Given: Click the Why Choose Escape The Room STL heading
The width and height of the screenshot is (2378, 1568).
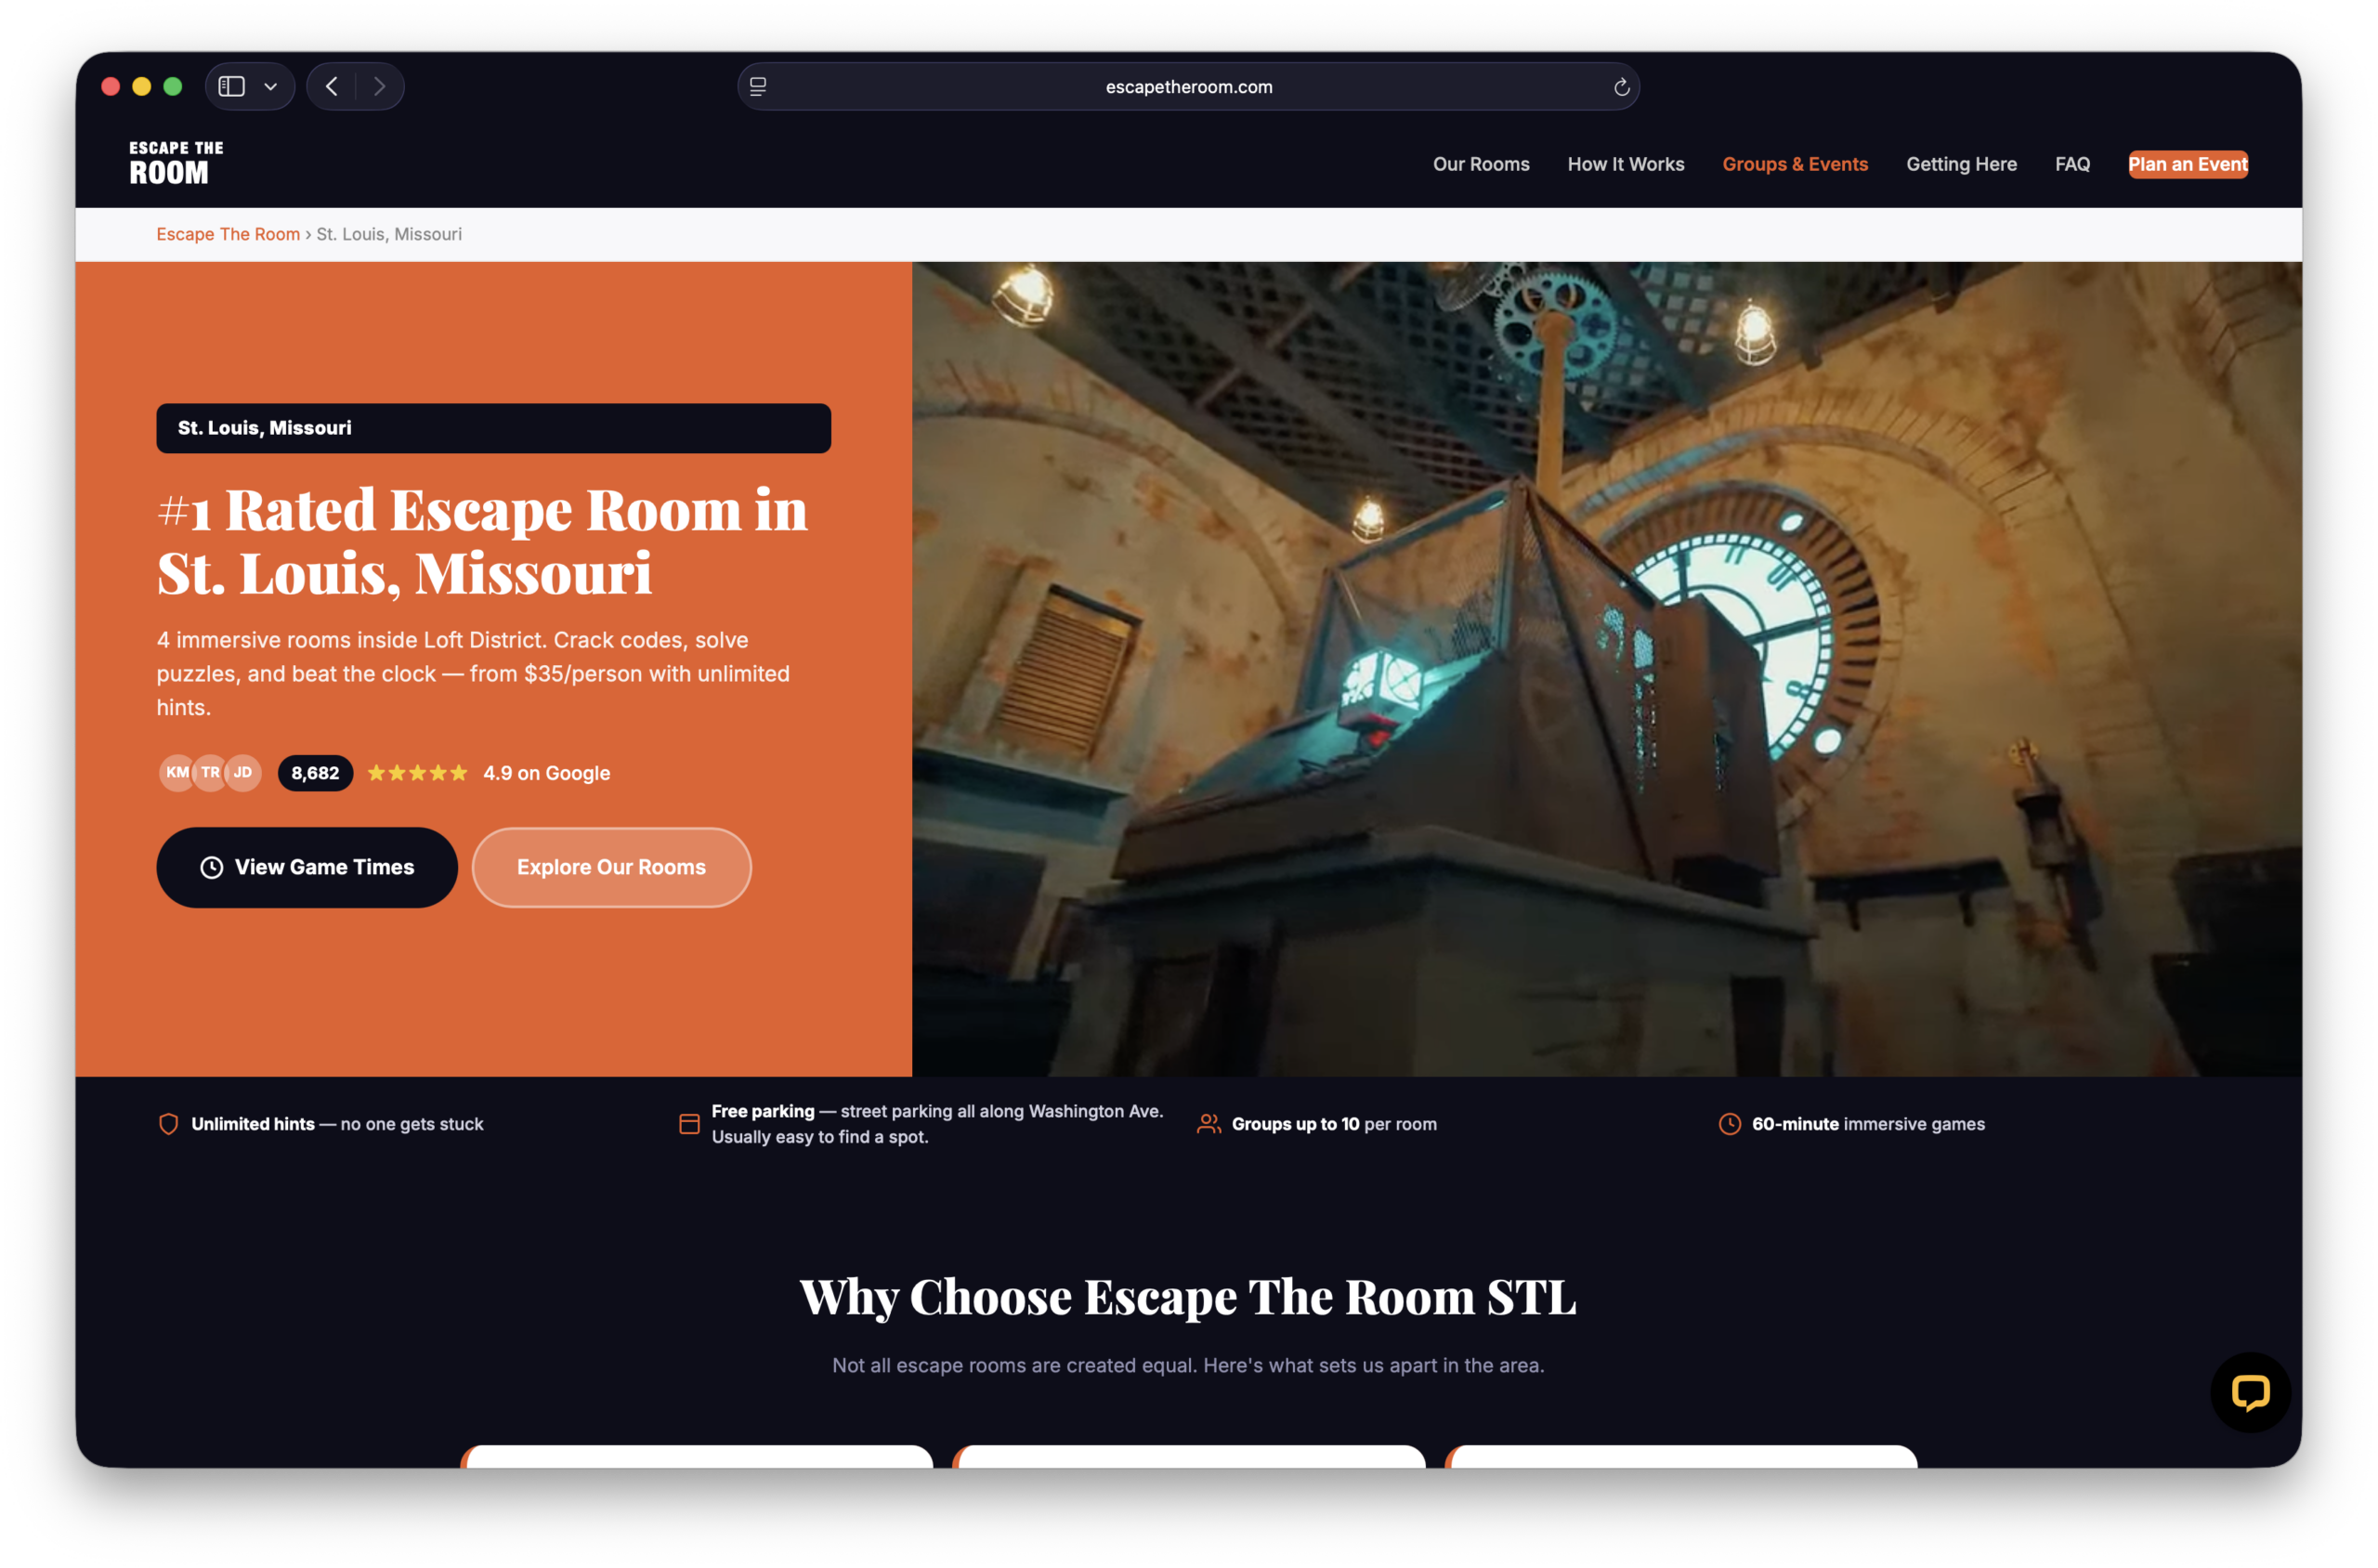Looking at the screenshot, I should click(x=1188, y=1297).
